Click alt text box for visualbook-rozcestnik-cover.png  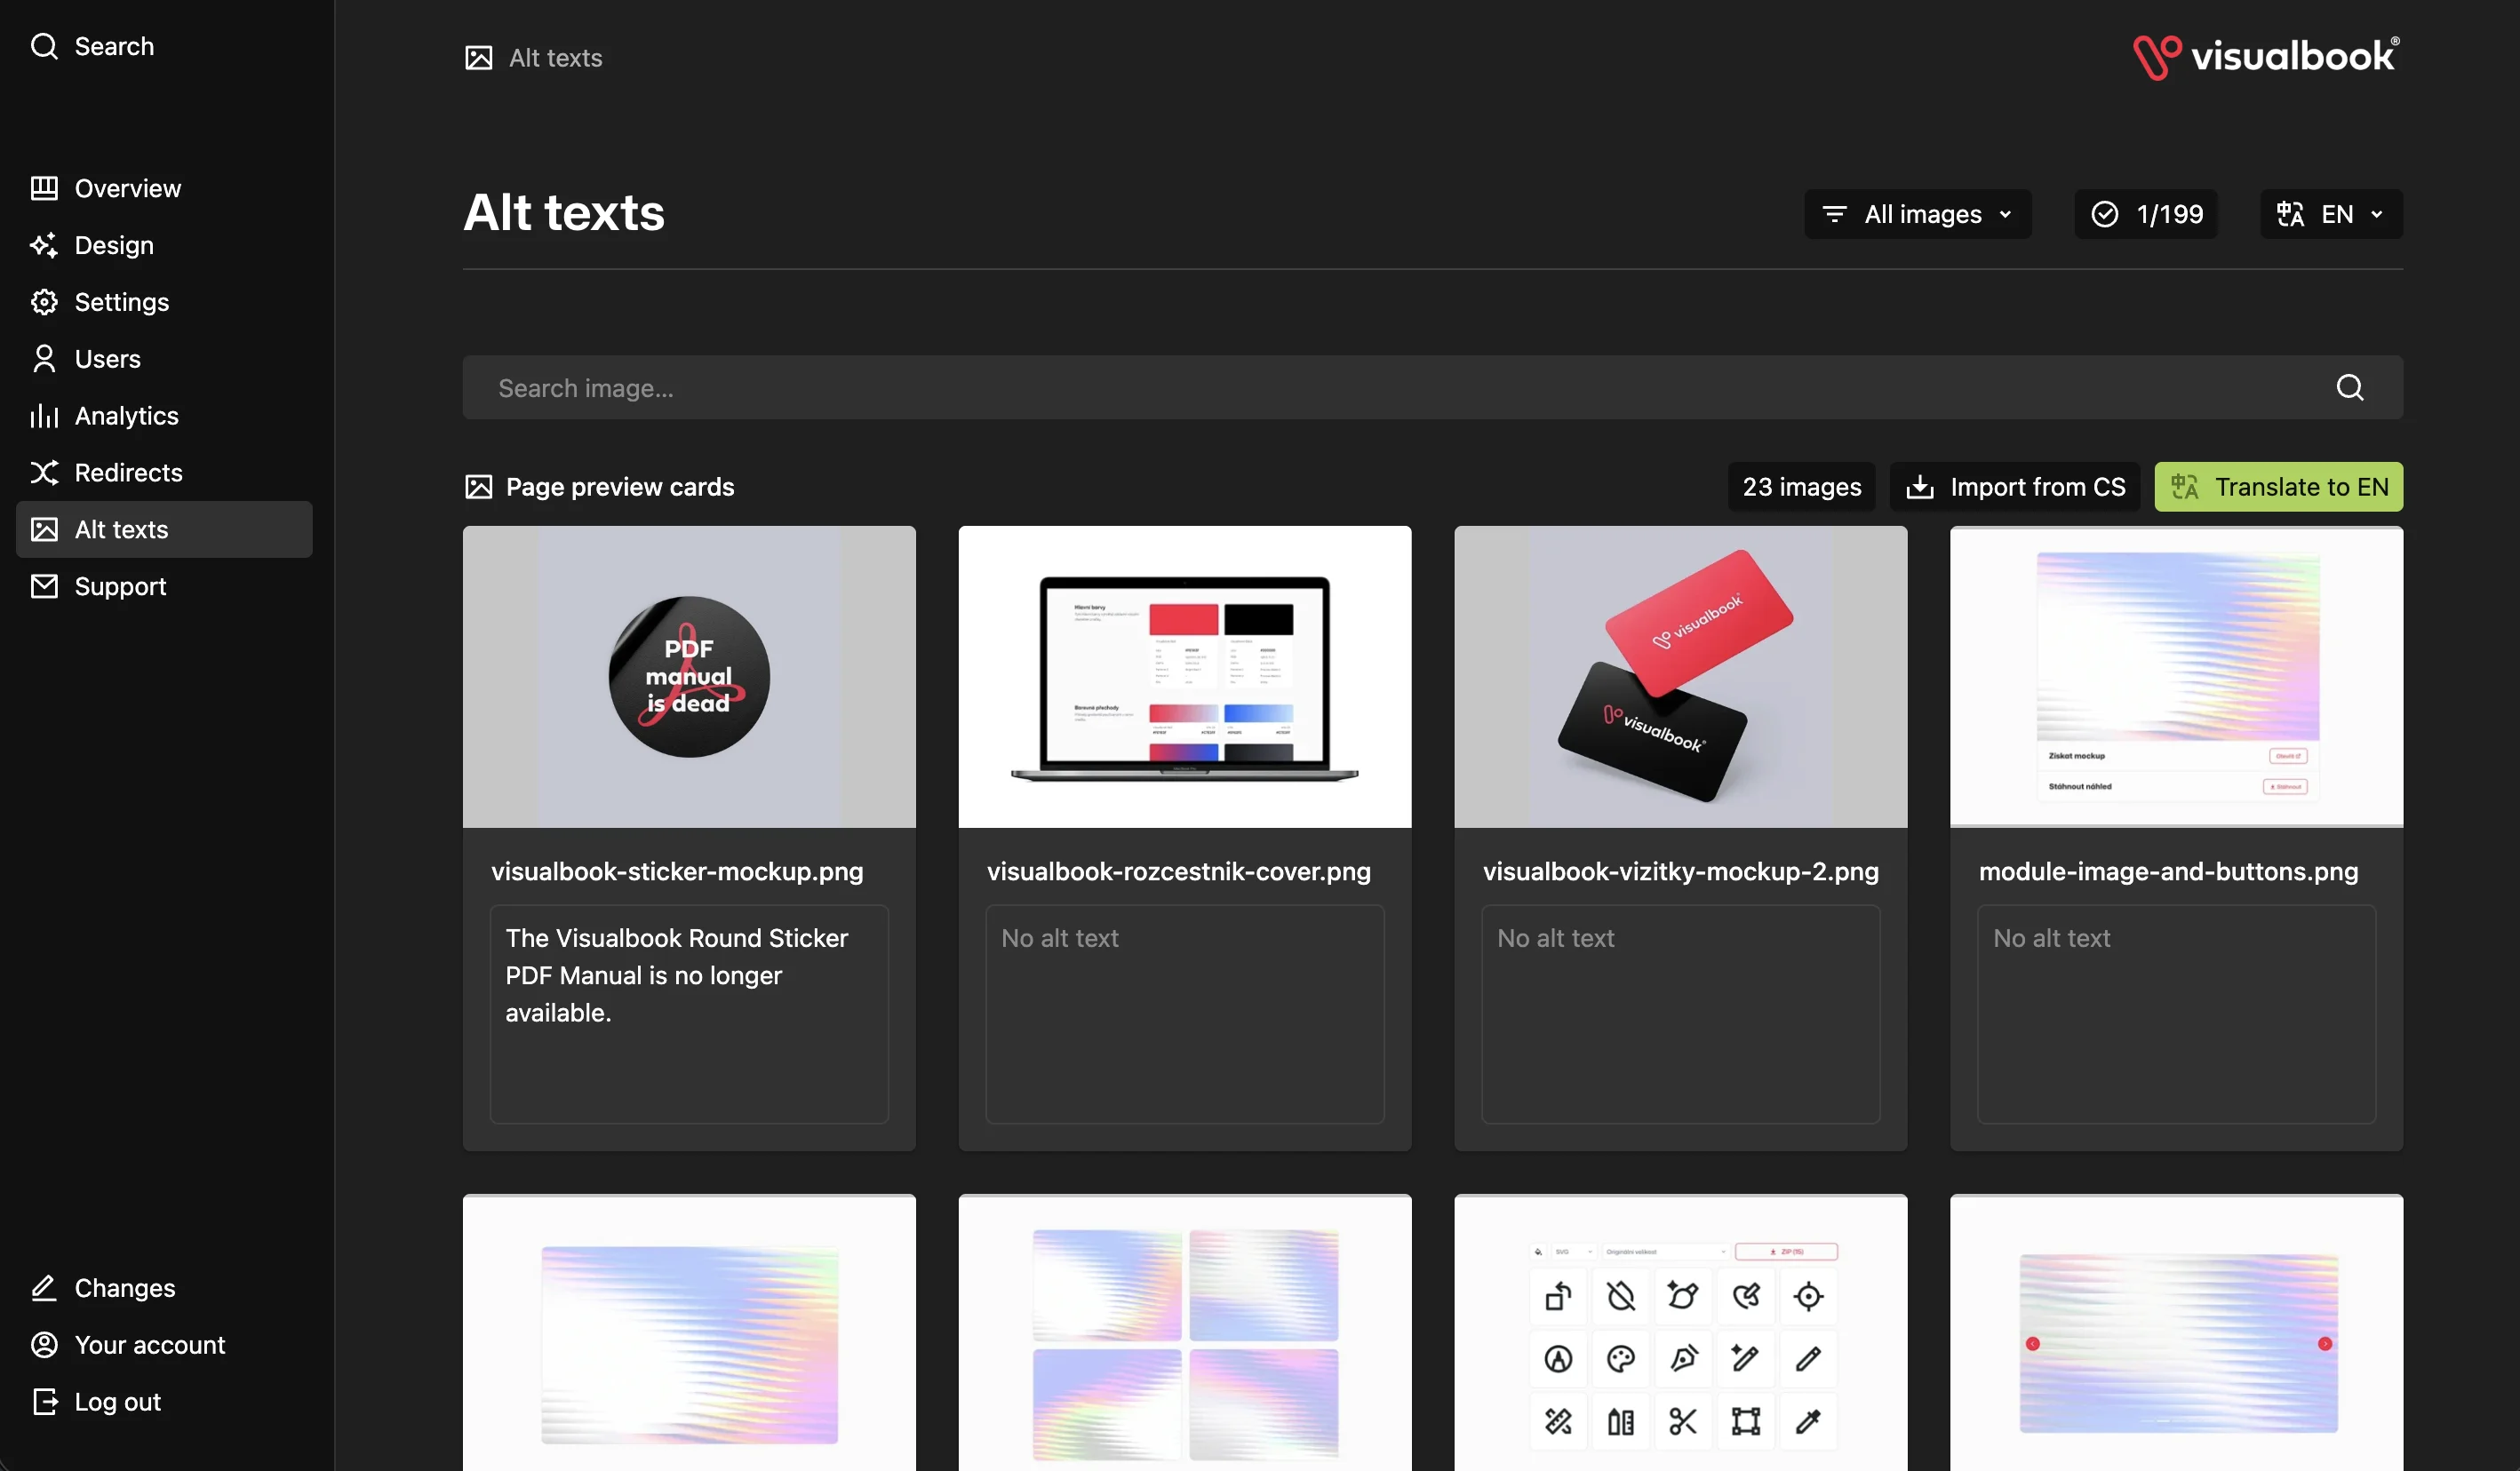1184,1014
